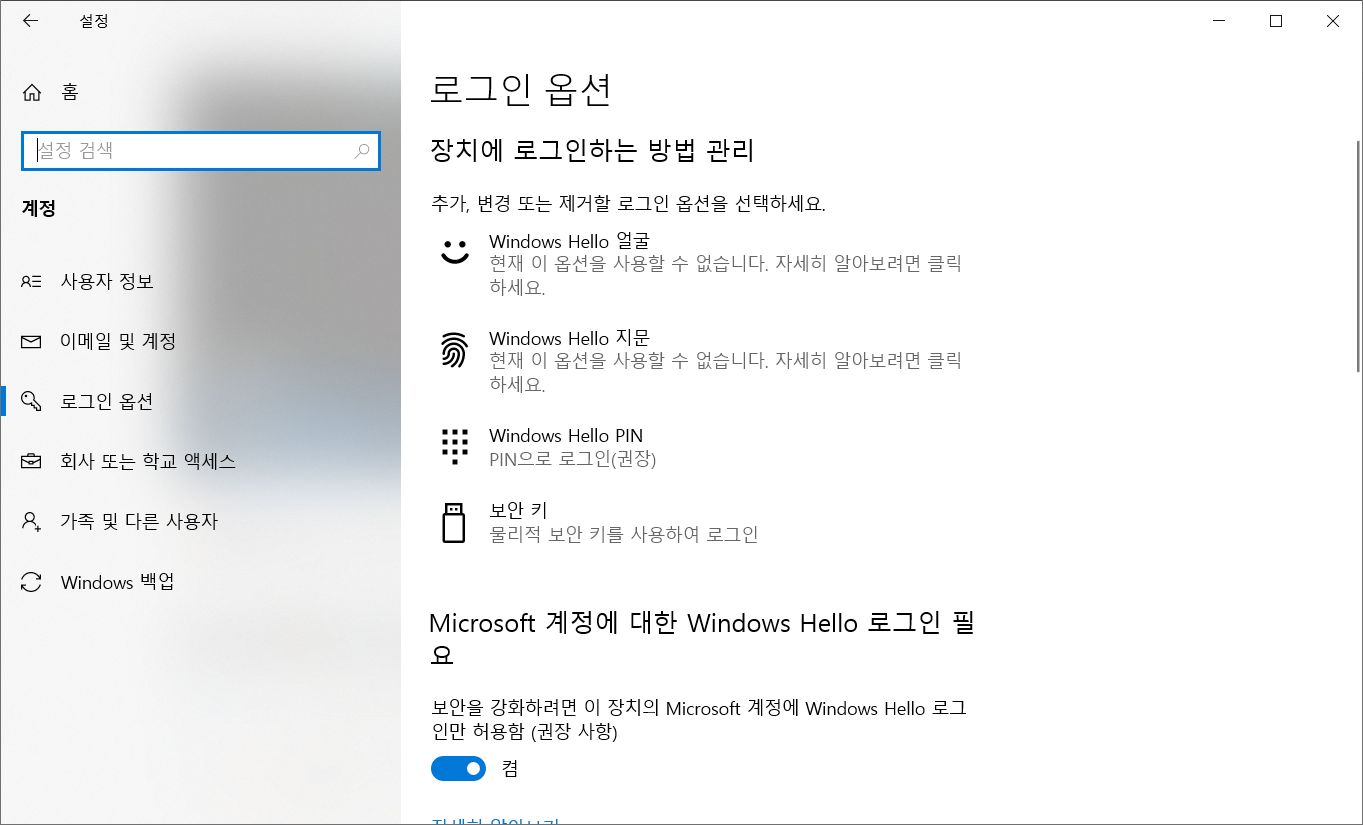The width and height of the screenshot is (1363, 825).
Task: Minimize the Settings window
Action: [x=1218, y=20]
